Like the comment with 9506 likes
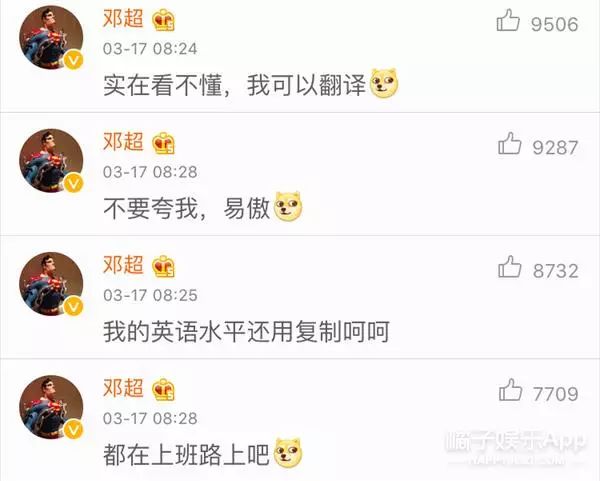This screenshot has height=481, width=600. tap(508, 21)
